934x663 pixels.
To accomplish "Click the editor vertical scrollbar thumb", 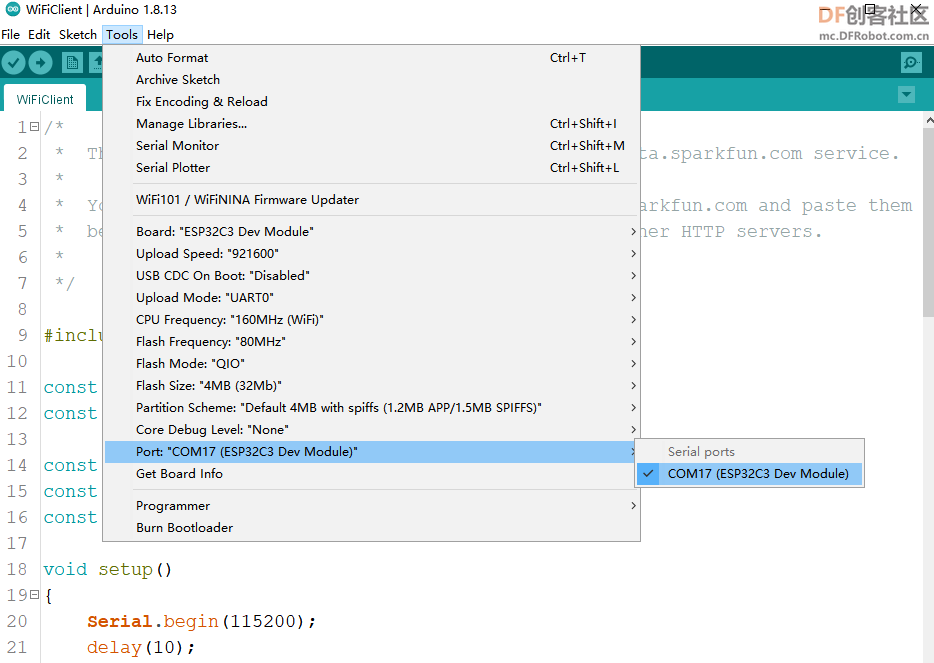I will 928,223.
